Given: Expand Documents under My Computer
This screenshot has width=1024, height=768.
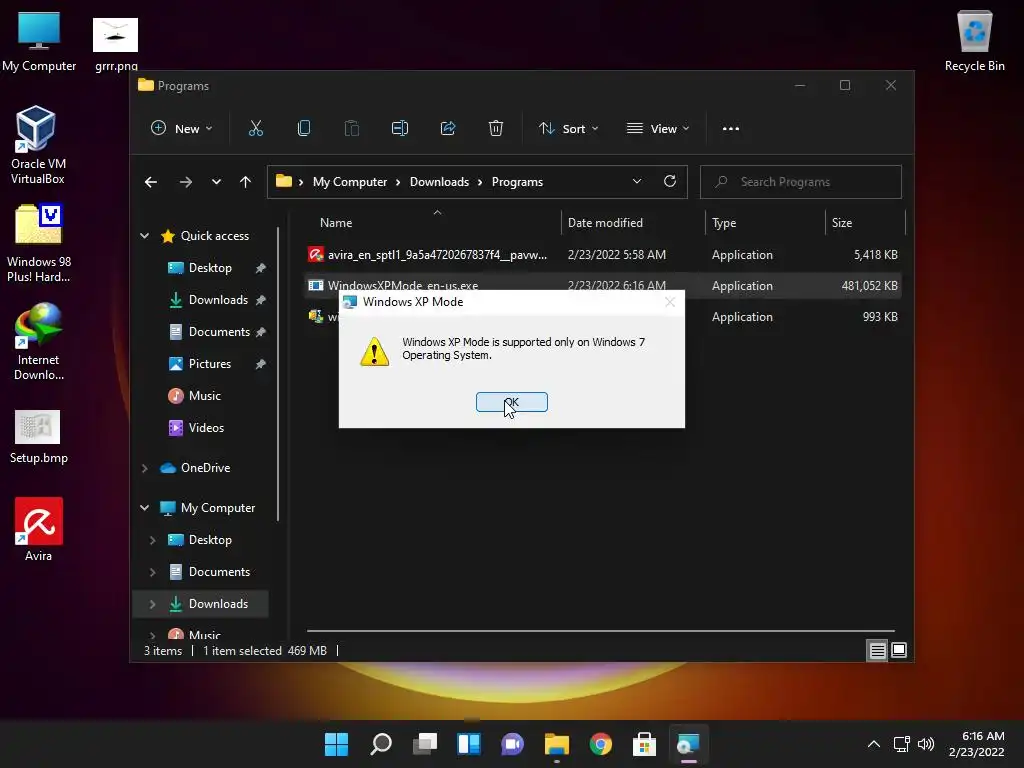Looking at the screenshot, I should (152, 572).
